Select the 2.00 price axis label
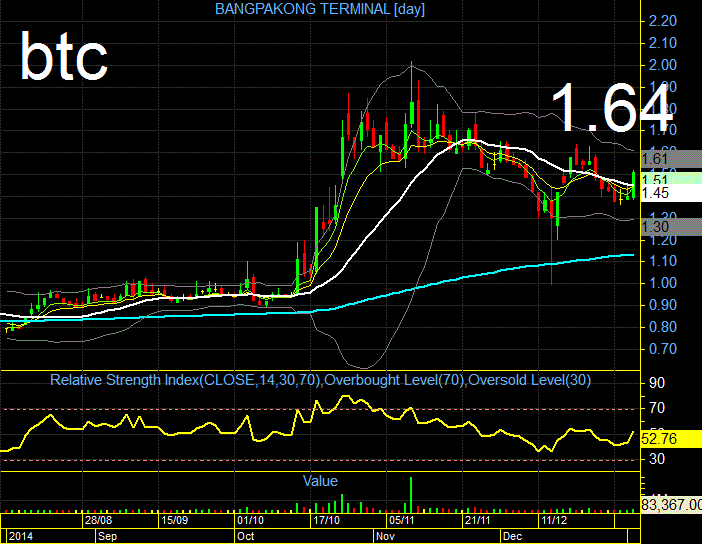This screenshot has width=702, height=544. [662, 65]
